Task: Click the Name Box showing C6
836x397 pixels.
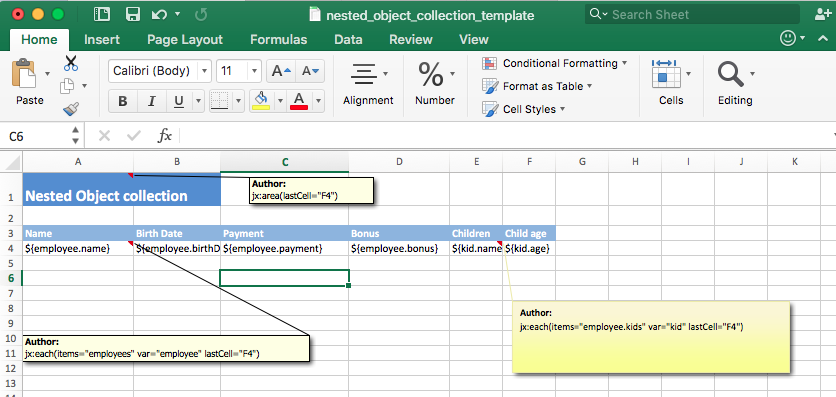Action: click(x=36, y=136)
